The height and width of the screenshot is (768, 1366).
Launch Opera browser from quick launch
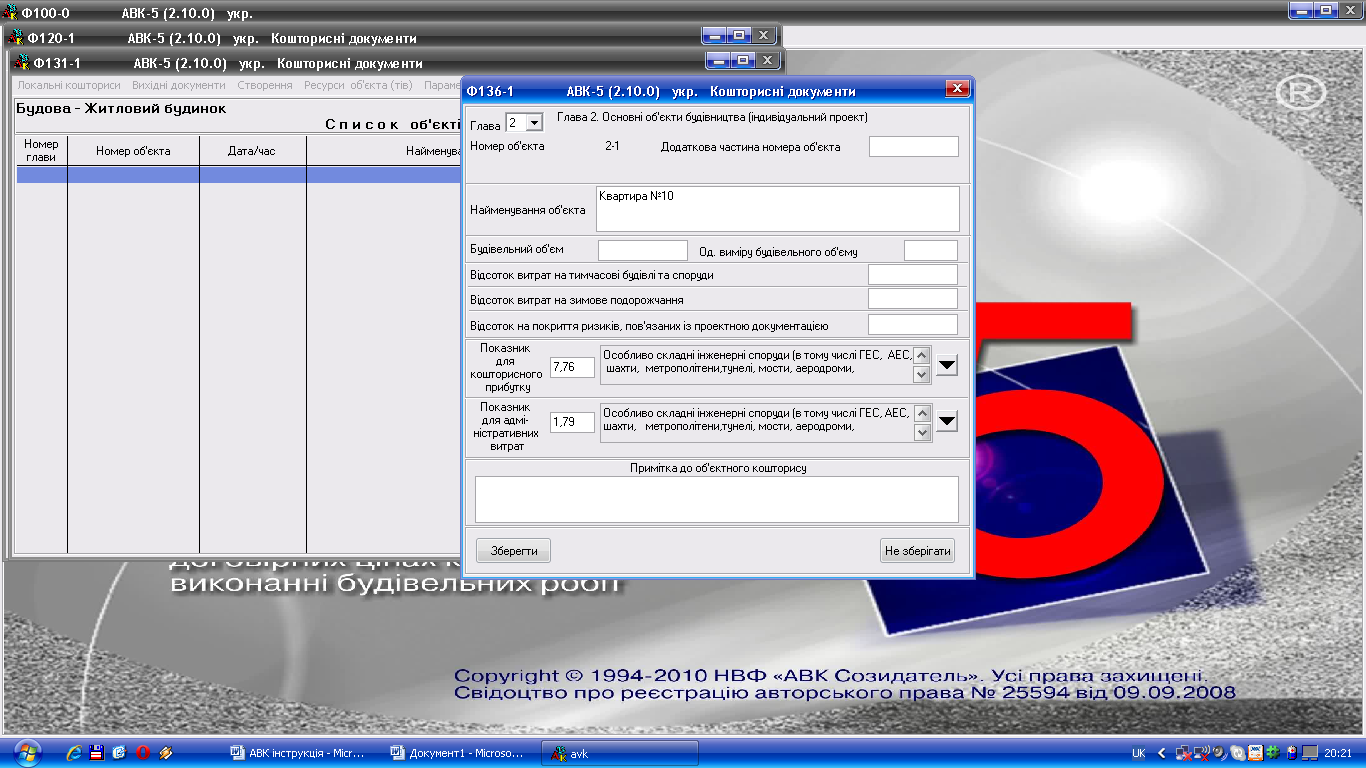(143, 752)
